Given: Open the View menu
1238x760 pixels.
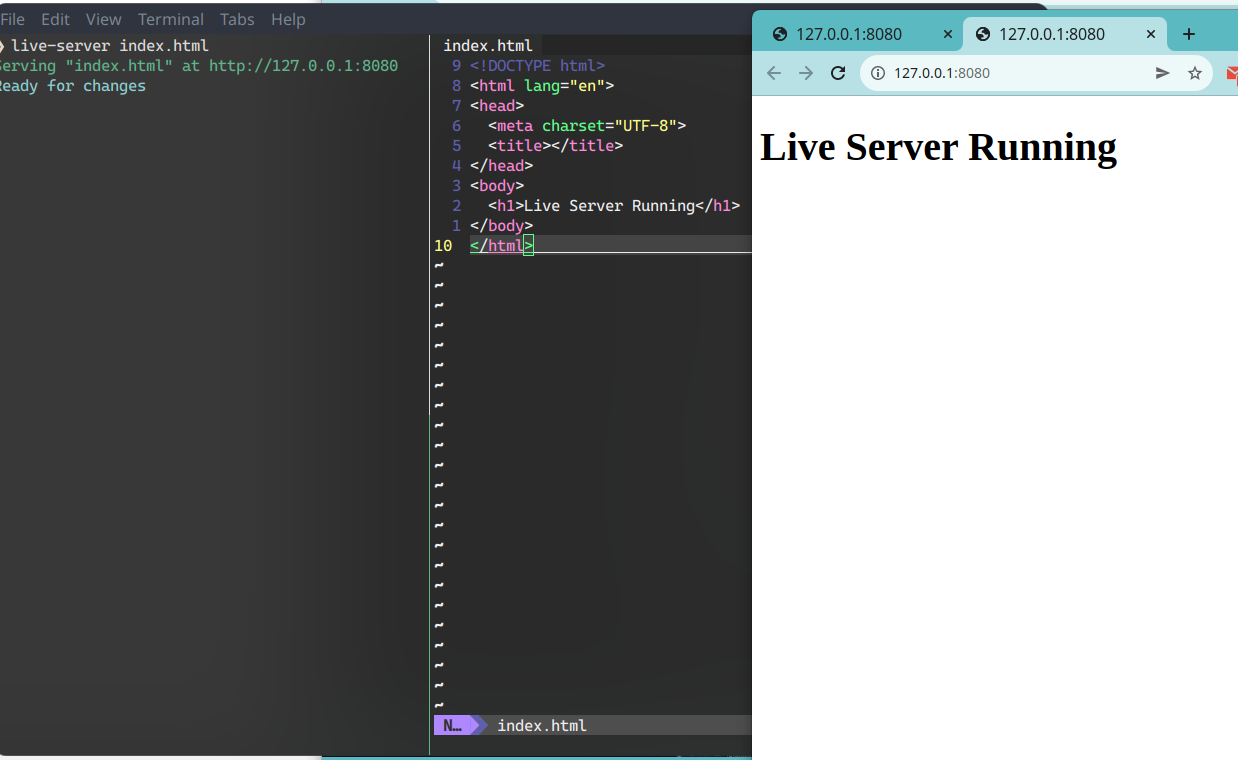Looking at the screenshot, I should 103,19.
